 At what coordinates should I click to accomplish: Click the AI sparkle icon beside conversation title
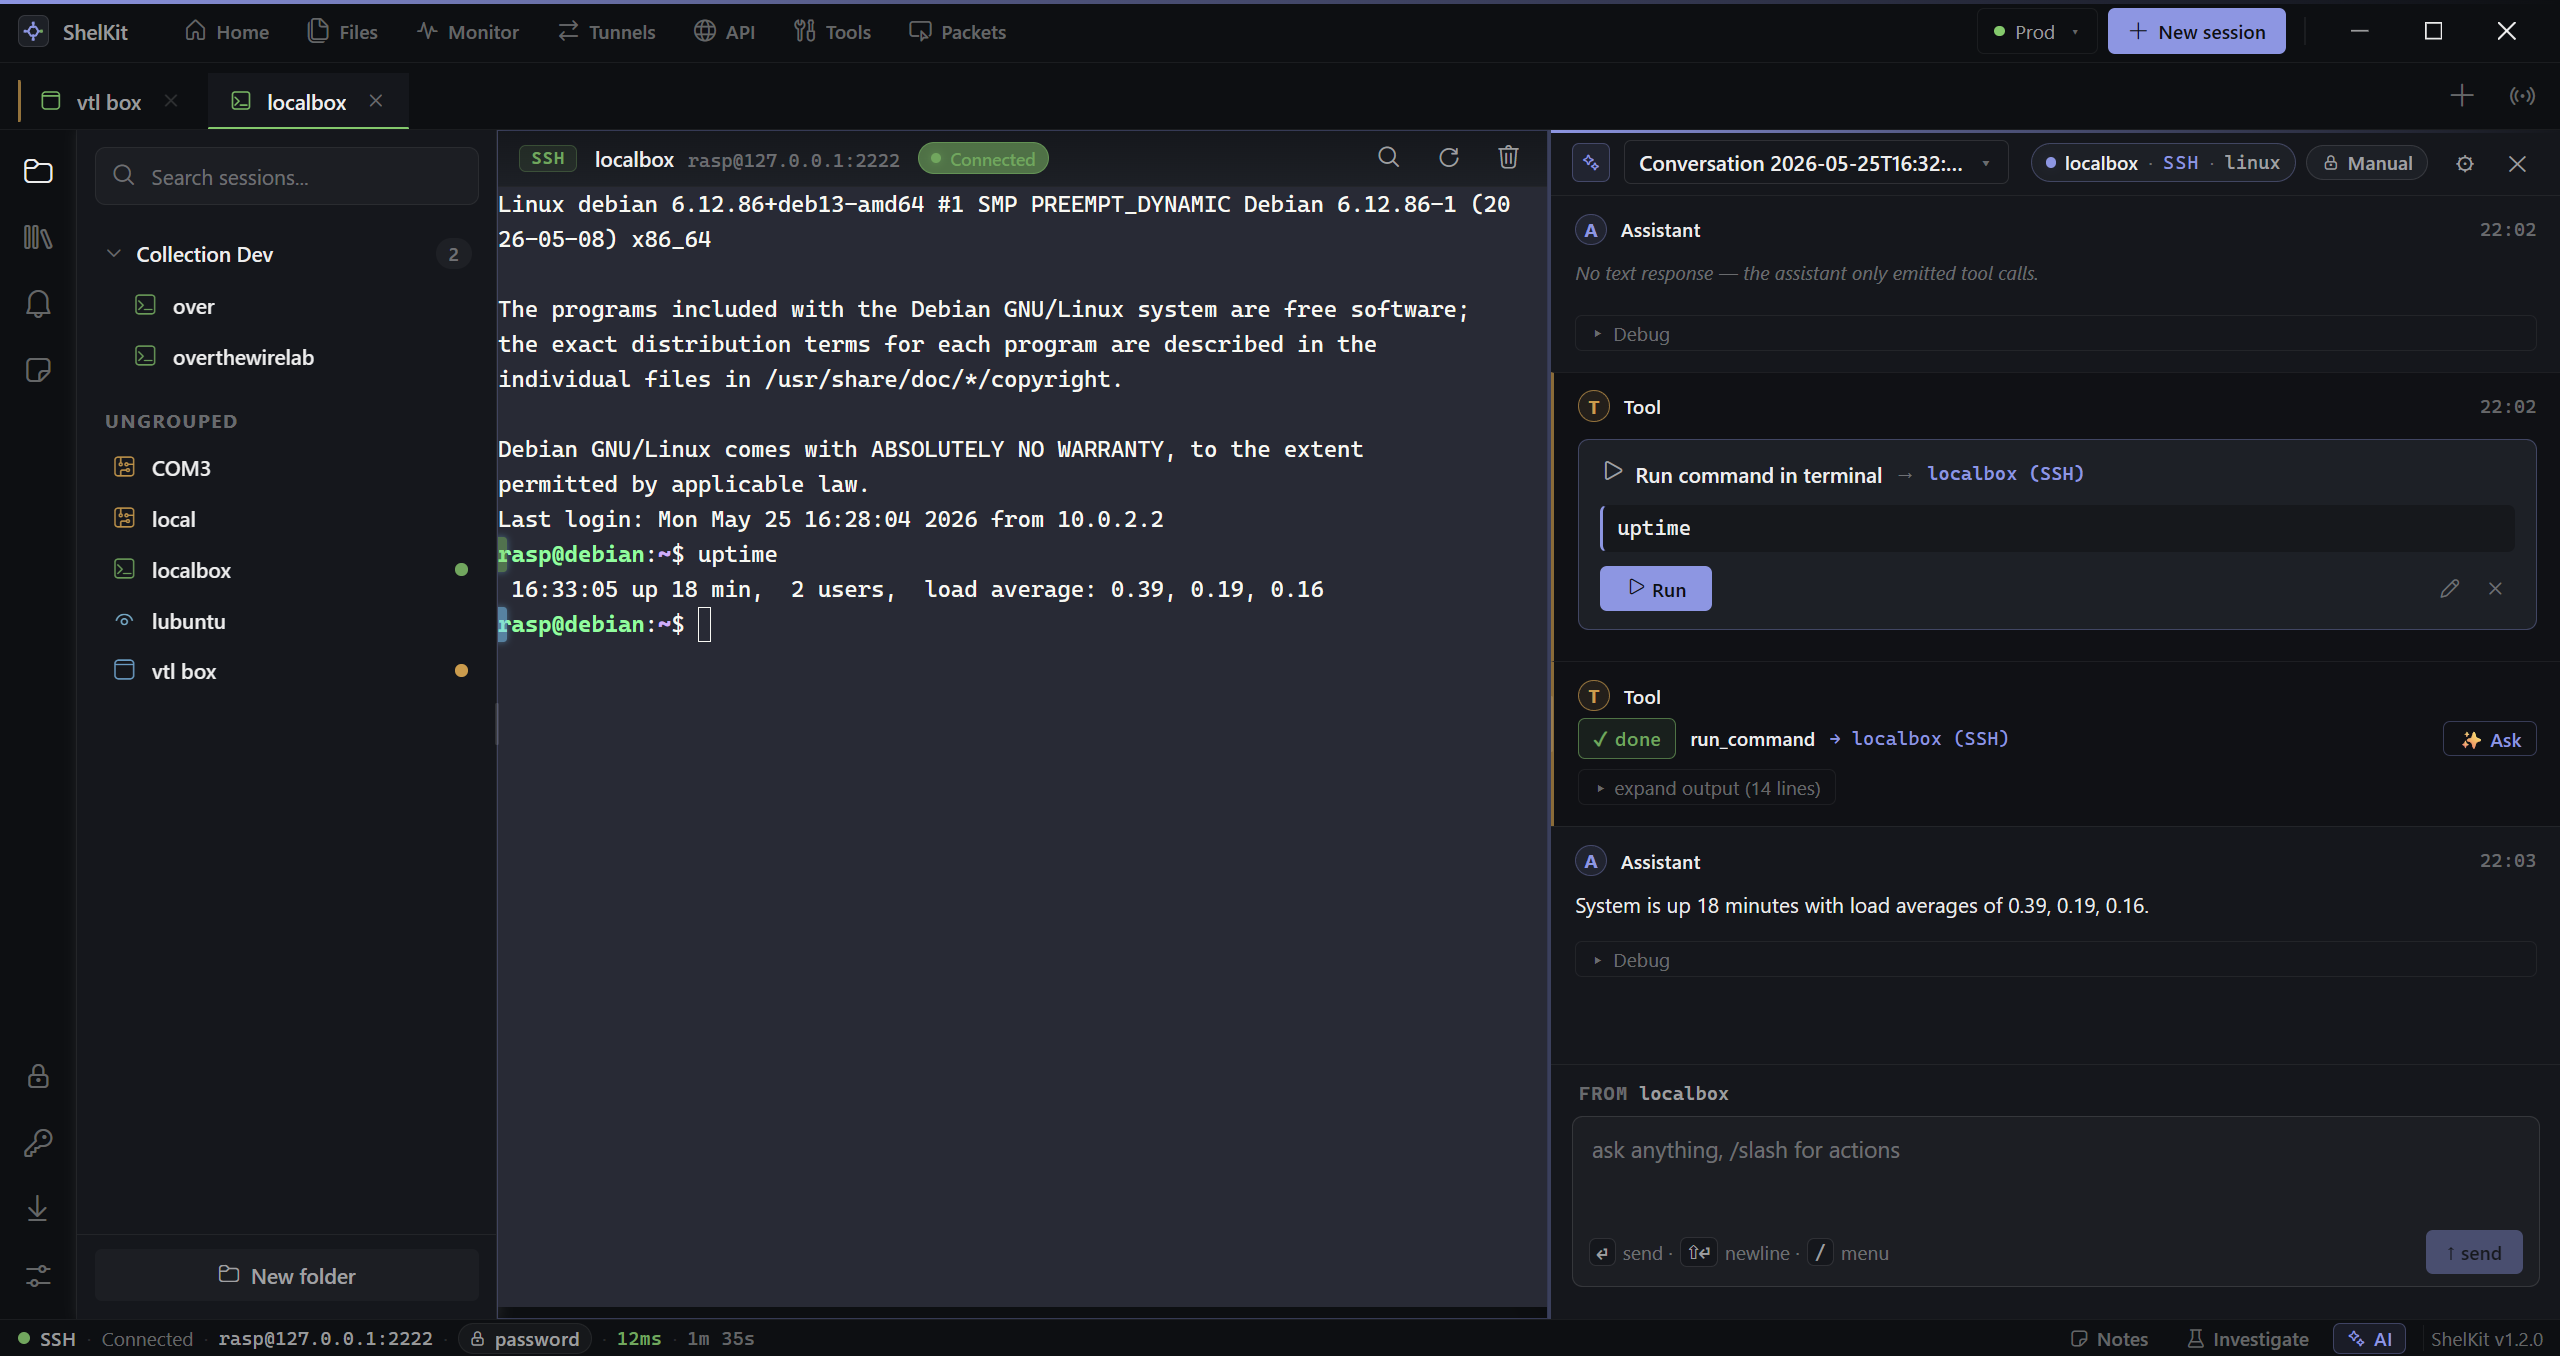[x=1591, y=163]
